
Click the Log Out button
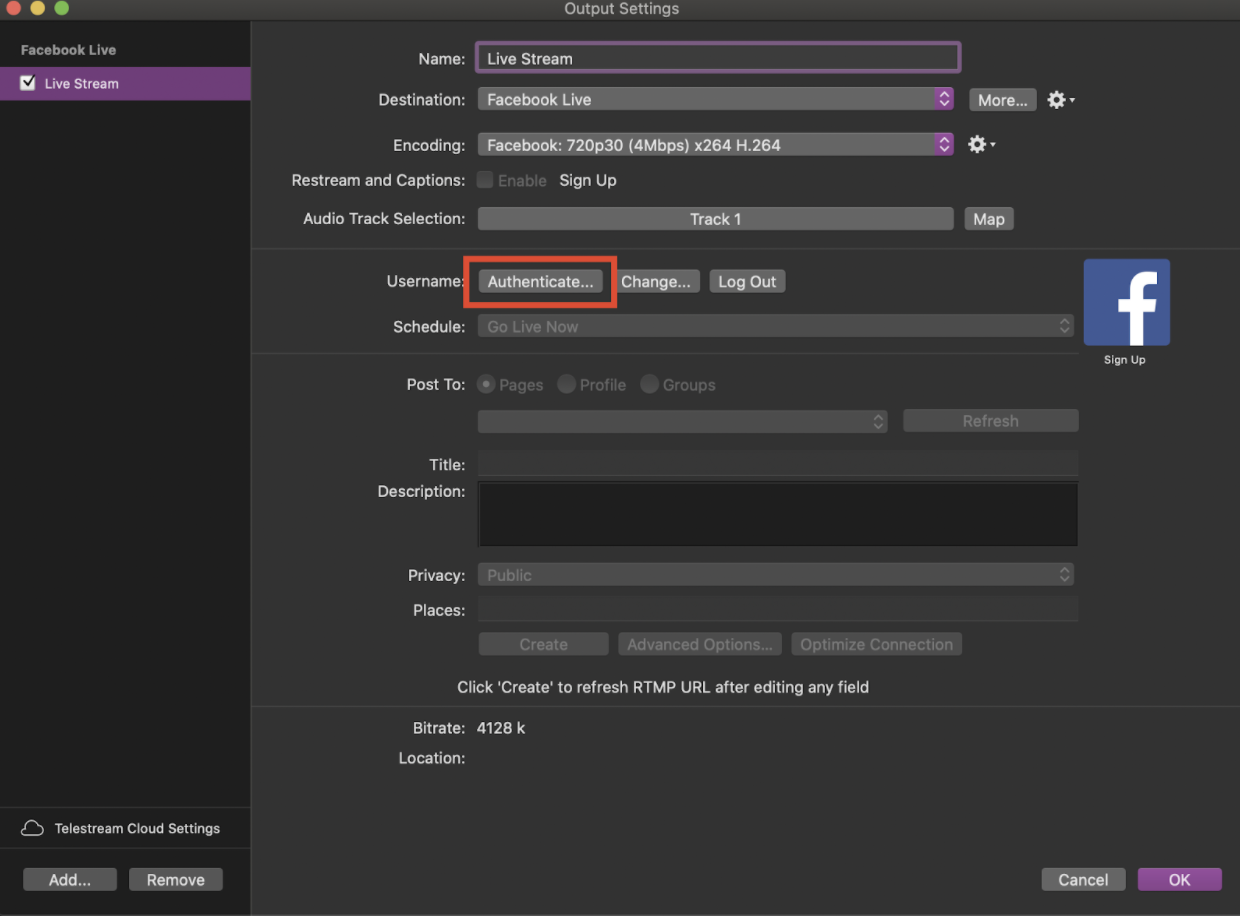(x=747, y=282)
